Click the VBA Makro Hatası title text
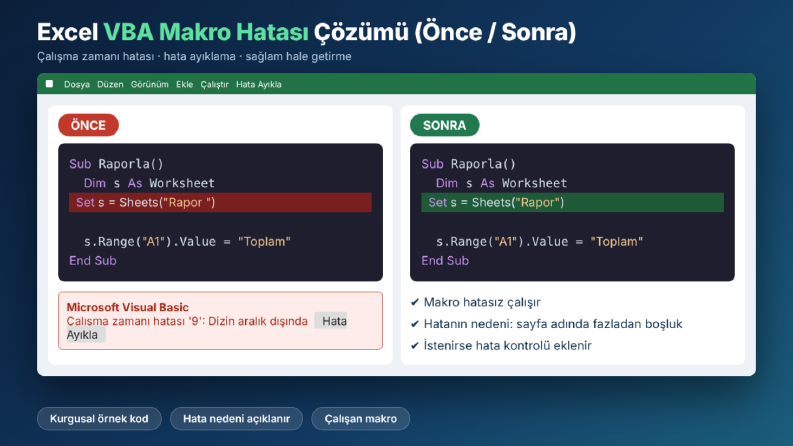This screenshot has width=793, height=446. [x=206, y=32]
